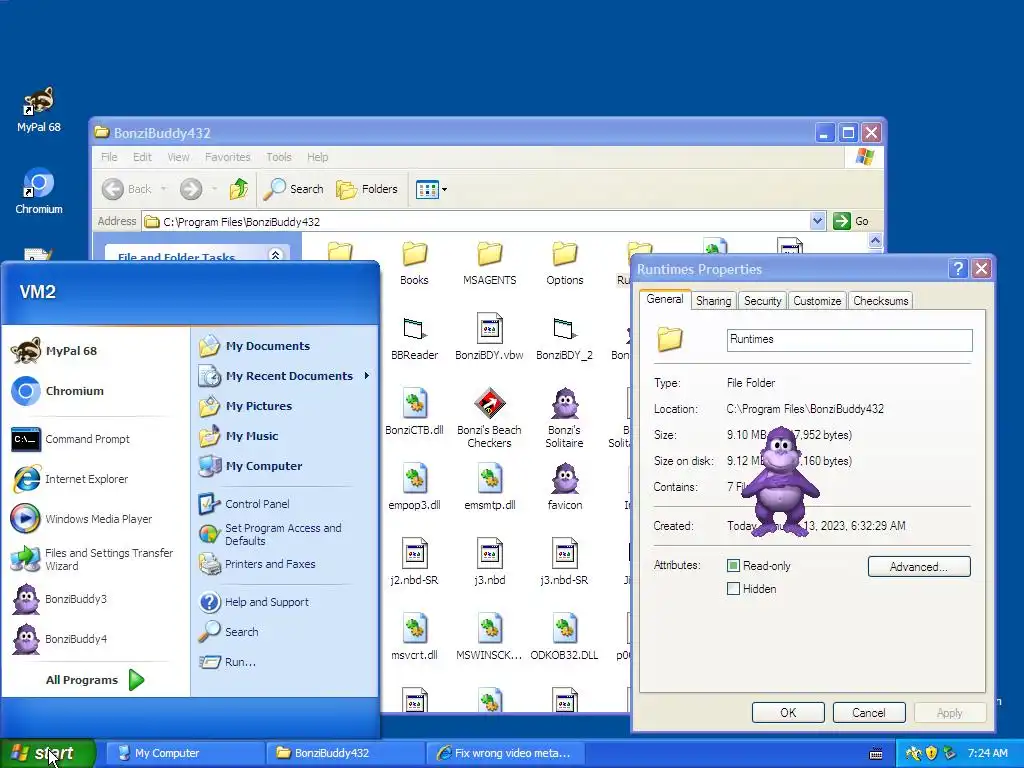1024x768 pixels.
Task: Select the favicon file
Action: pyautogui.click(x=564, y=487)
